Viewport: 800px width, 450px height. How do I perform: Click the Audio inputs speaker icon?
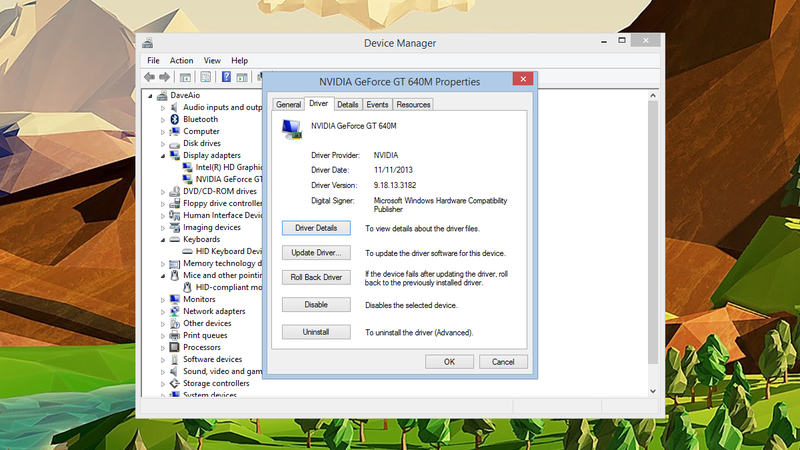pyautogui.click(x=174, y=107)
